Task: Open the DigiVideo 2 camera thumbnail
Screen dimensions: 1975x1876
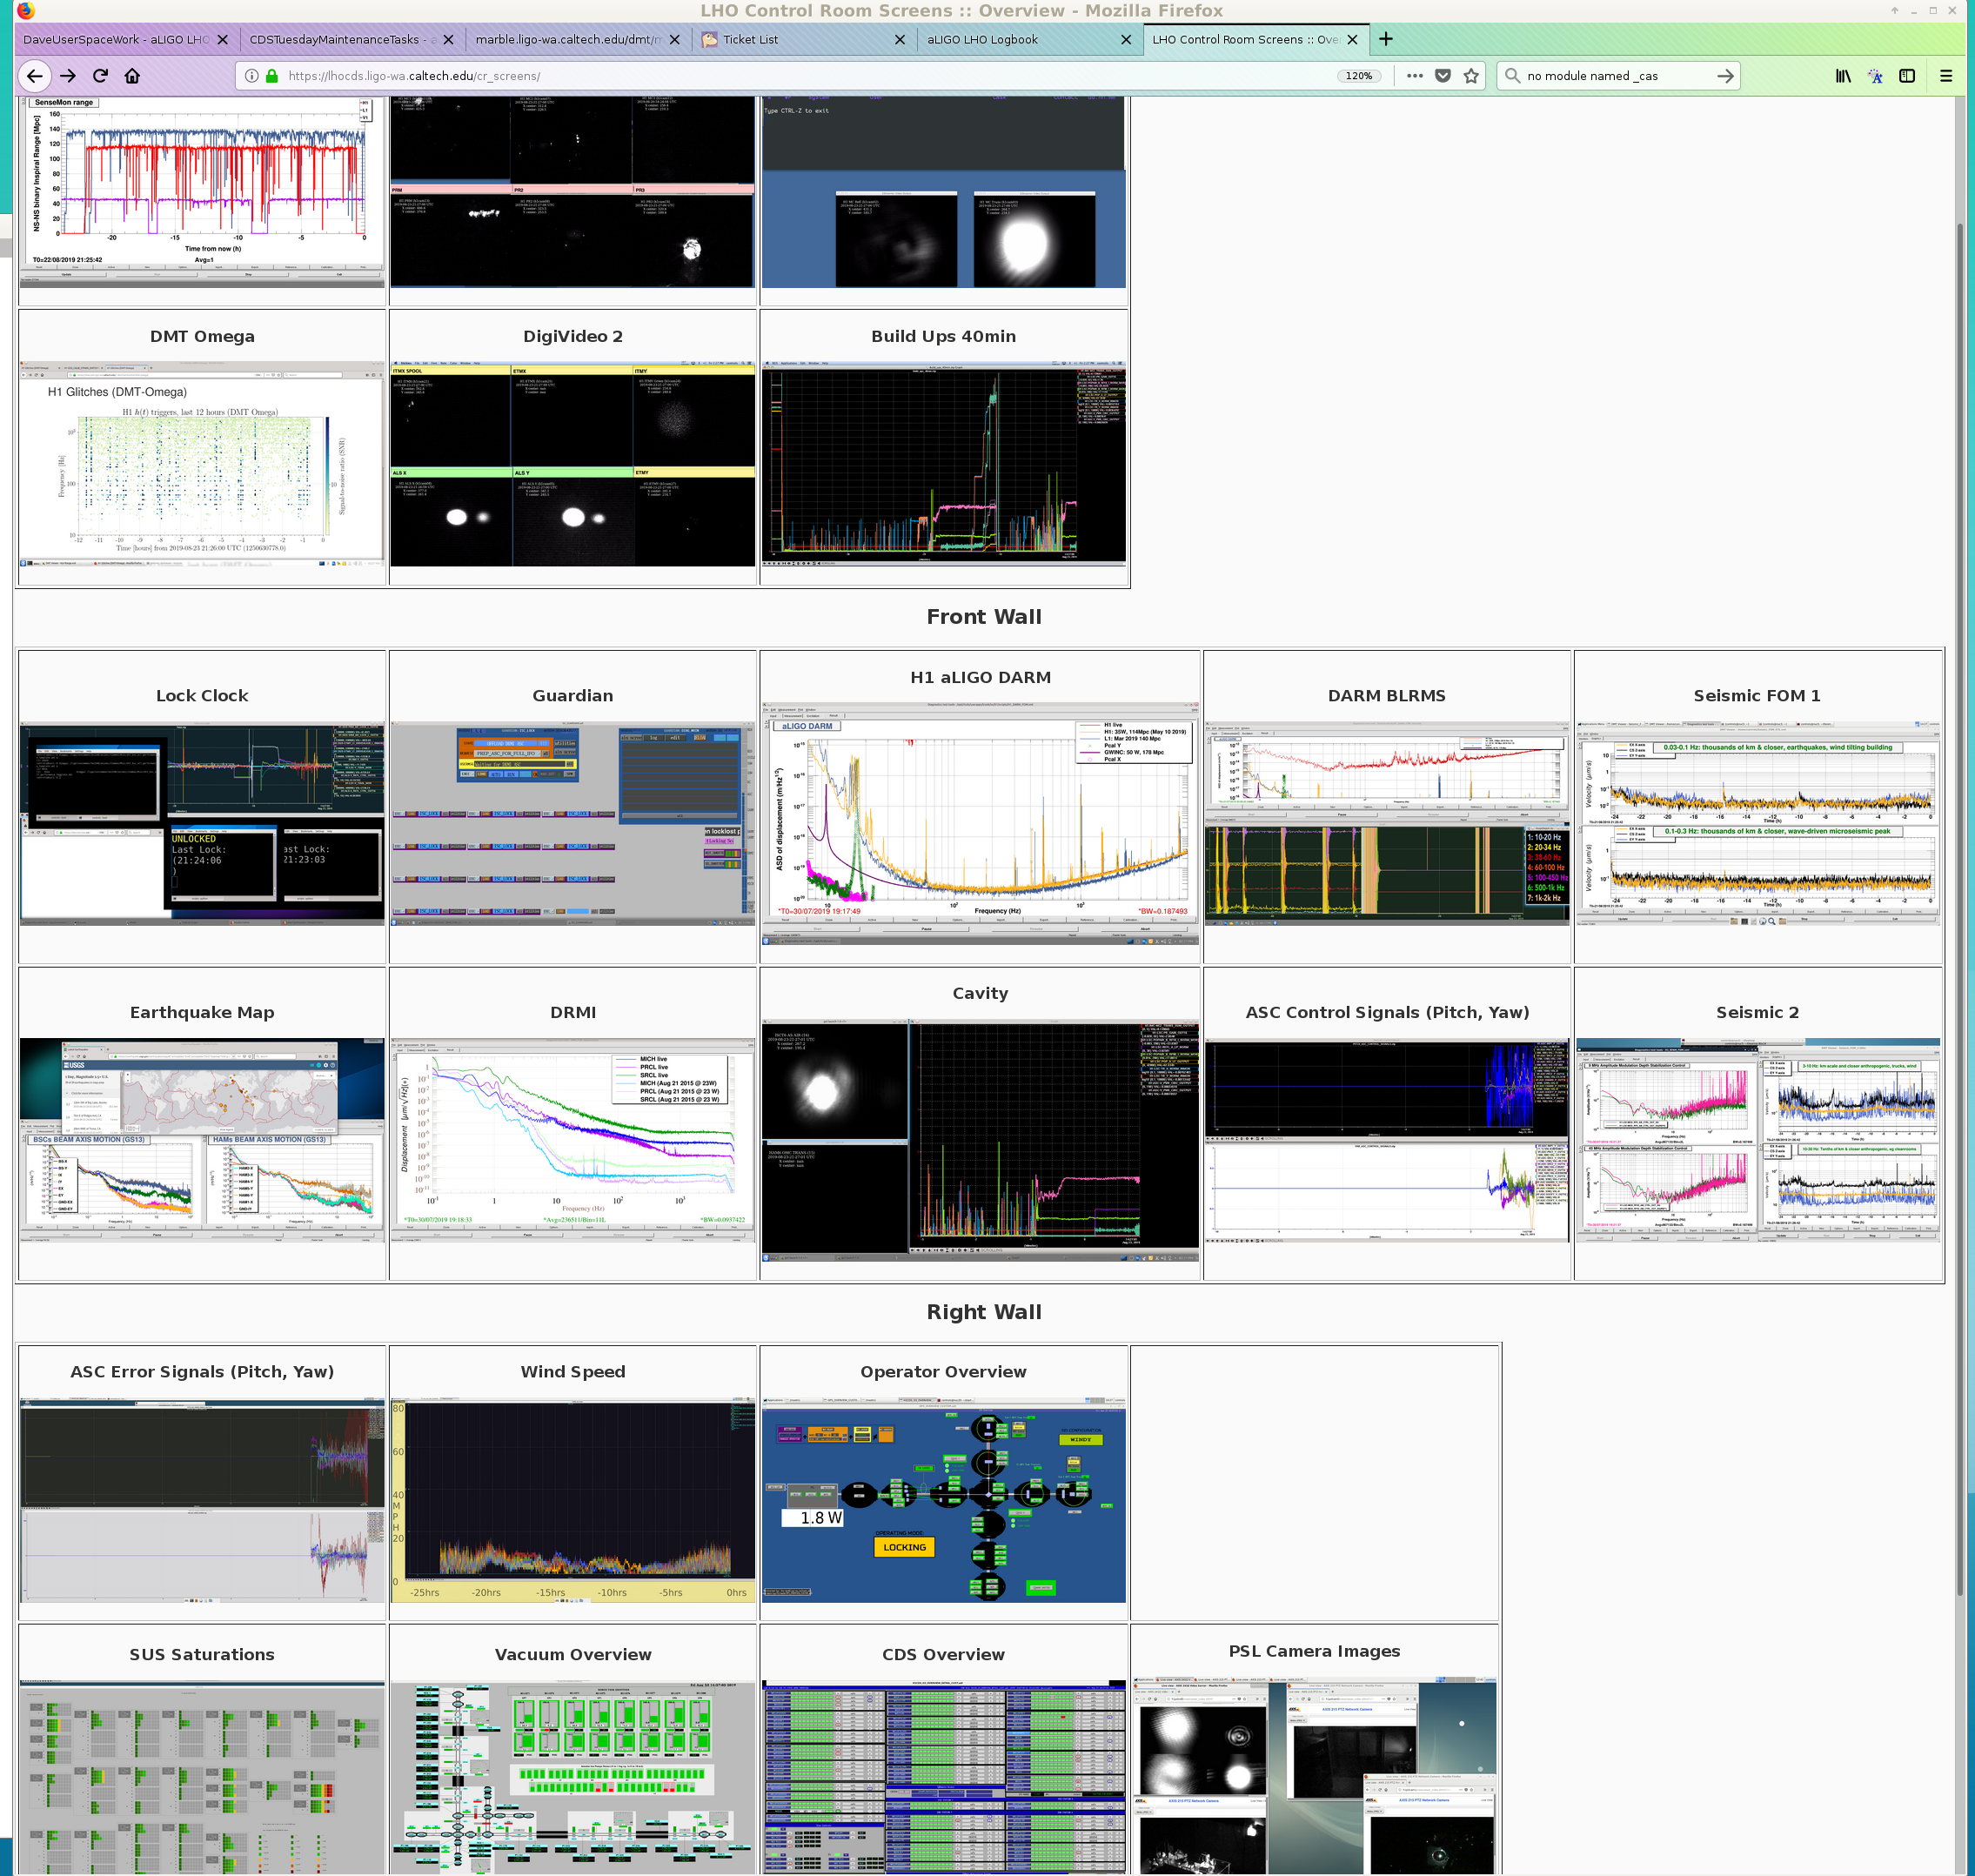Action: click(573, 464)
